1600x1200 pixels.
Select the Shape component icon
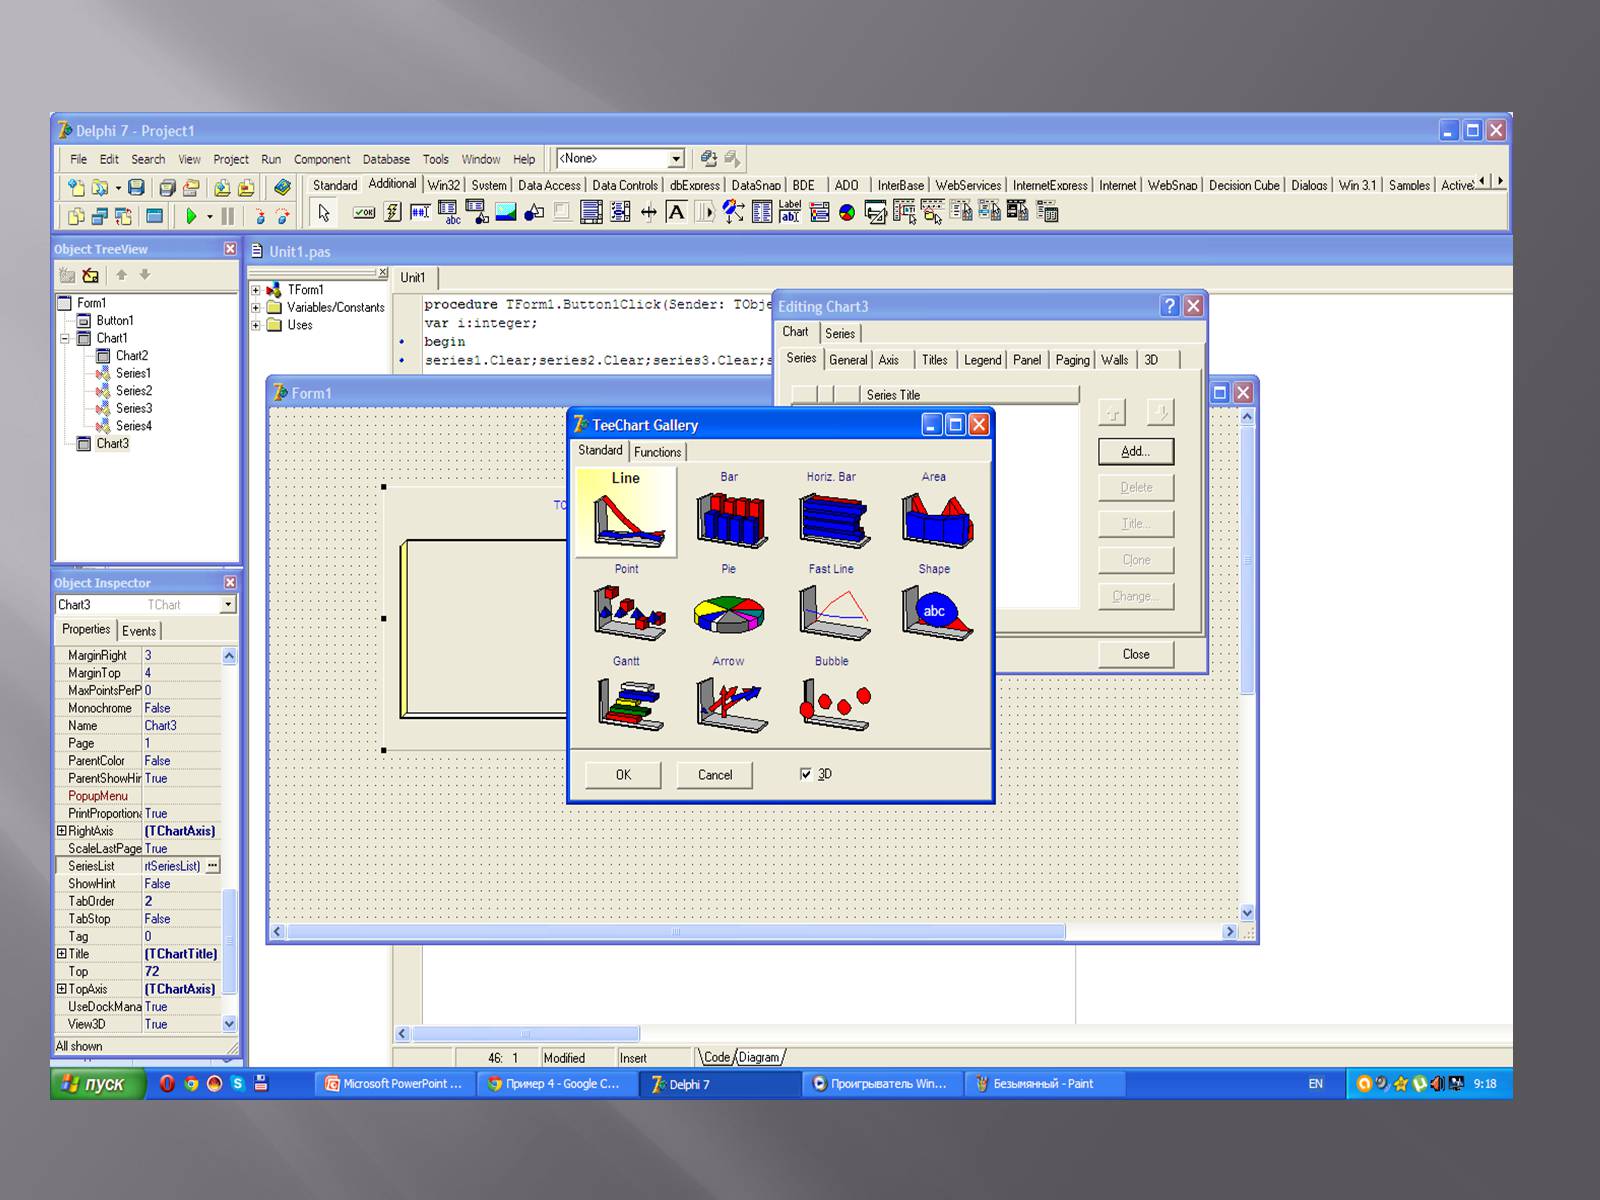click(x=534, y=212)
